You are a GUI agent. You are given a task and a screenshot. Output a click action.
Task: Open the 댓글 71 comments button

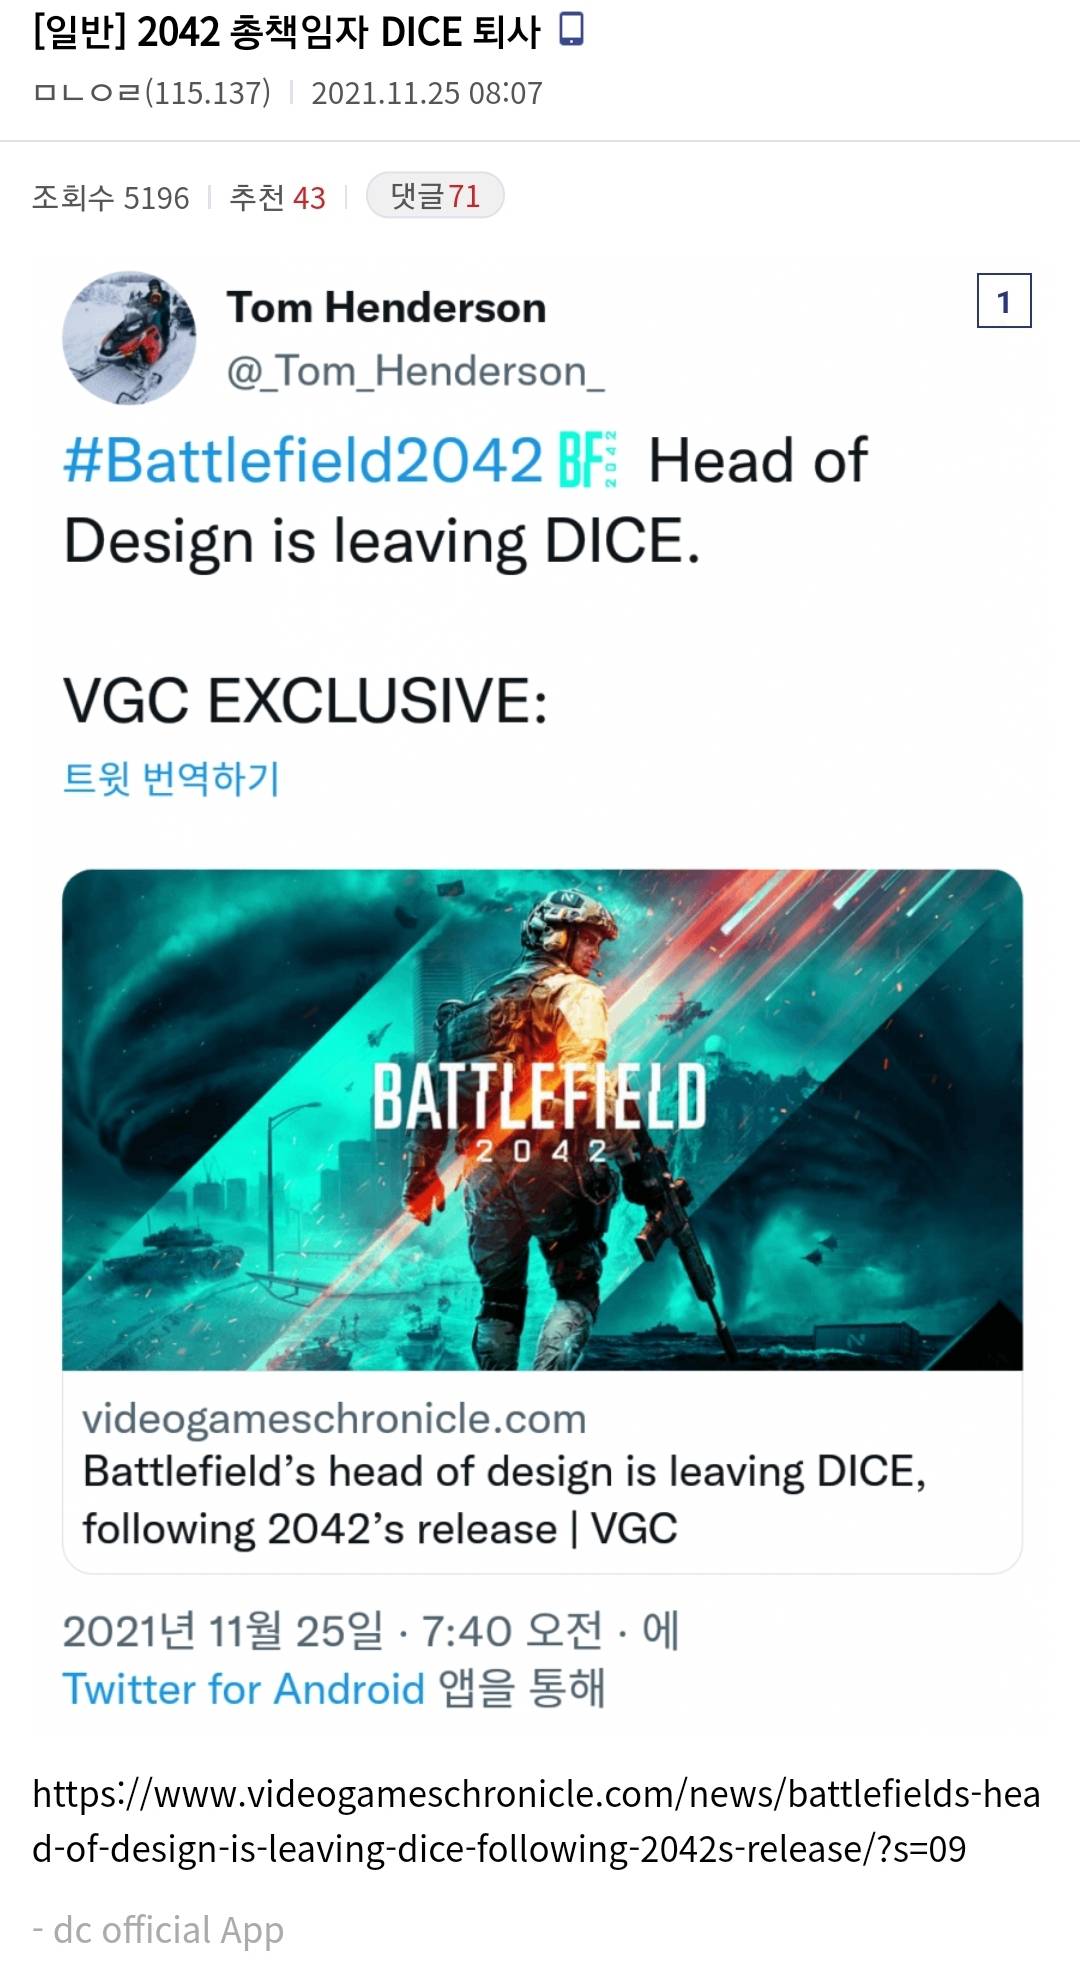(x=435, y=195)
